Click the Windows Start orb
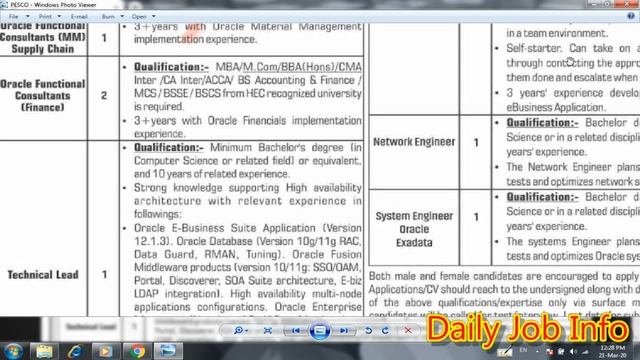640x360 pixels. coord(13,351)
